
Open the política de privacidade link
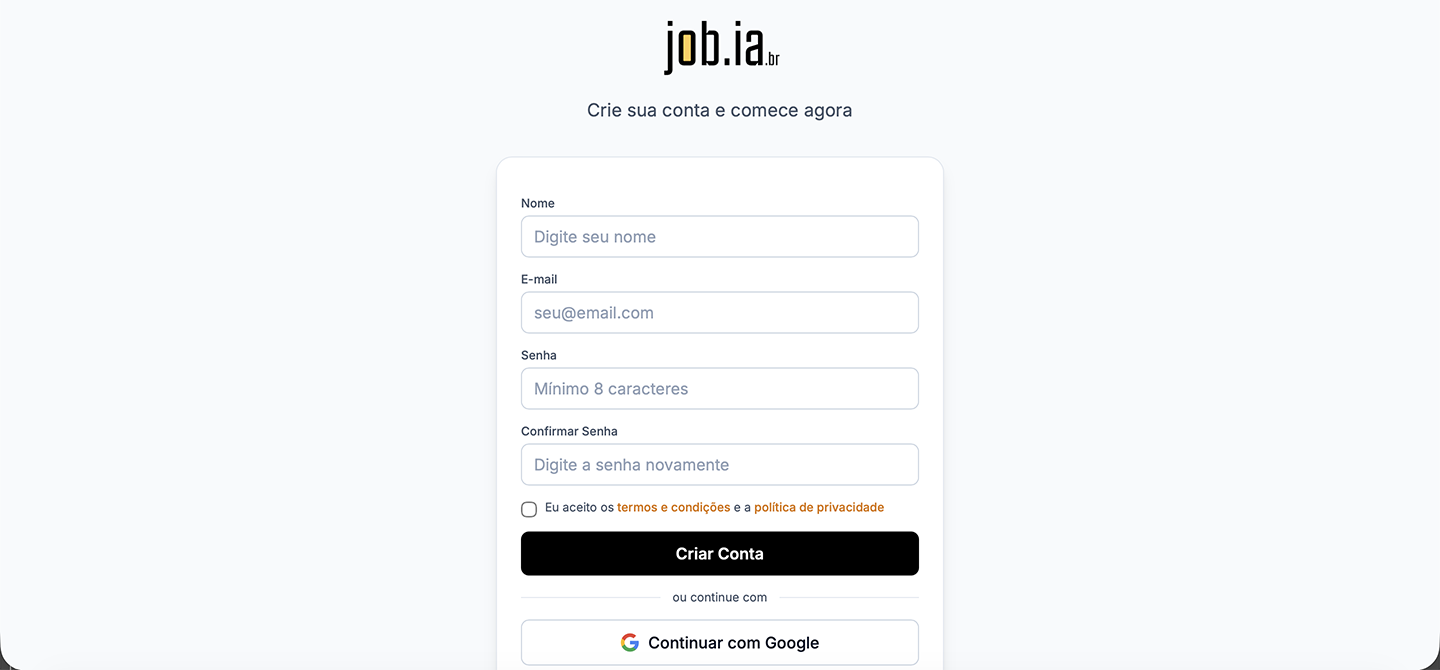[819, 508]
